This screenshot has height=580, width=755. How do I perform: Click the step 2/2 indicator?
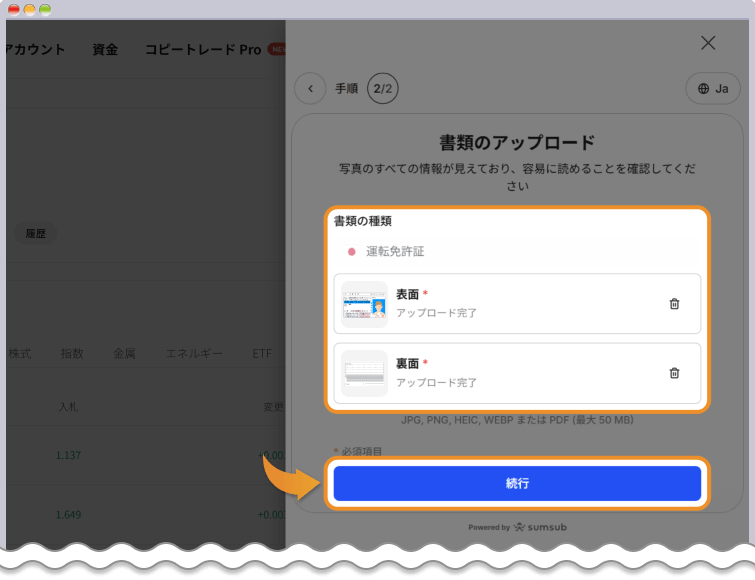(x=383, y=89)
